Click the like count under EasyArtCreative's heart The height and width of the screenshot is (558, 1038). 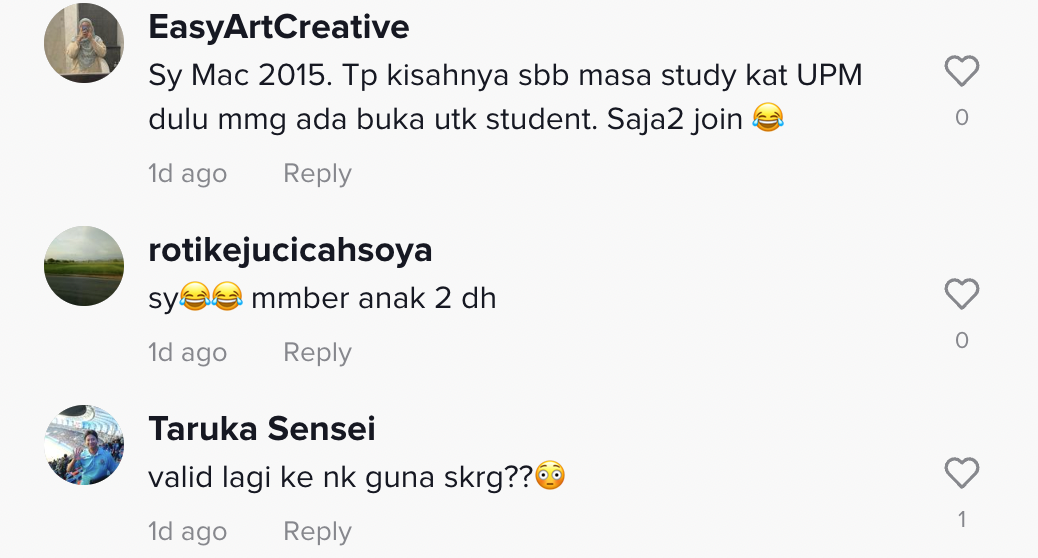point(961,118)
